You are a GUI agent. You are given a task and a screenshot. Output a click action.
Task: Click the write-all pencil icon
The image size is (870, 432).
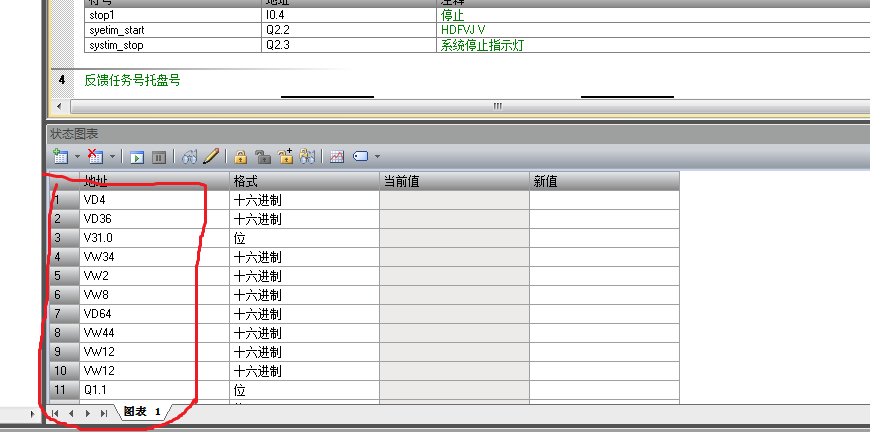(x=211, y=156)
